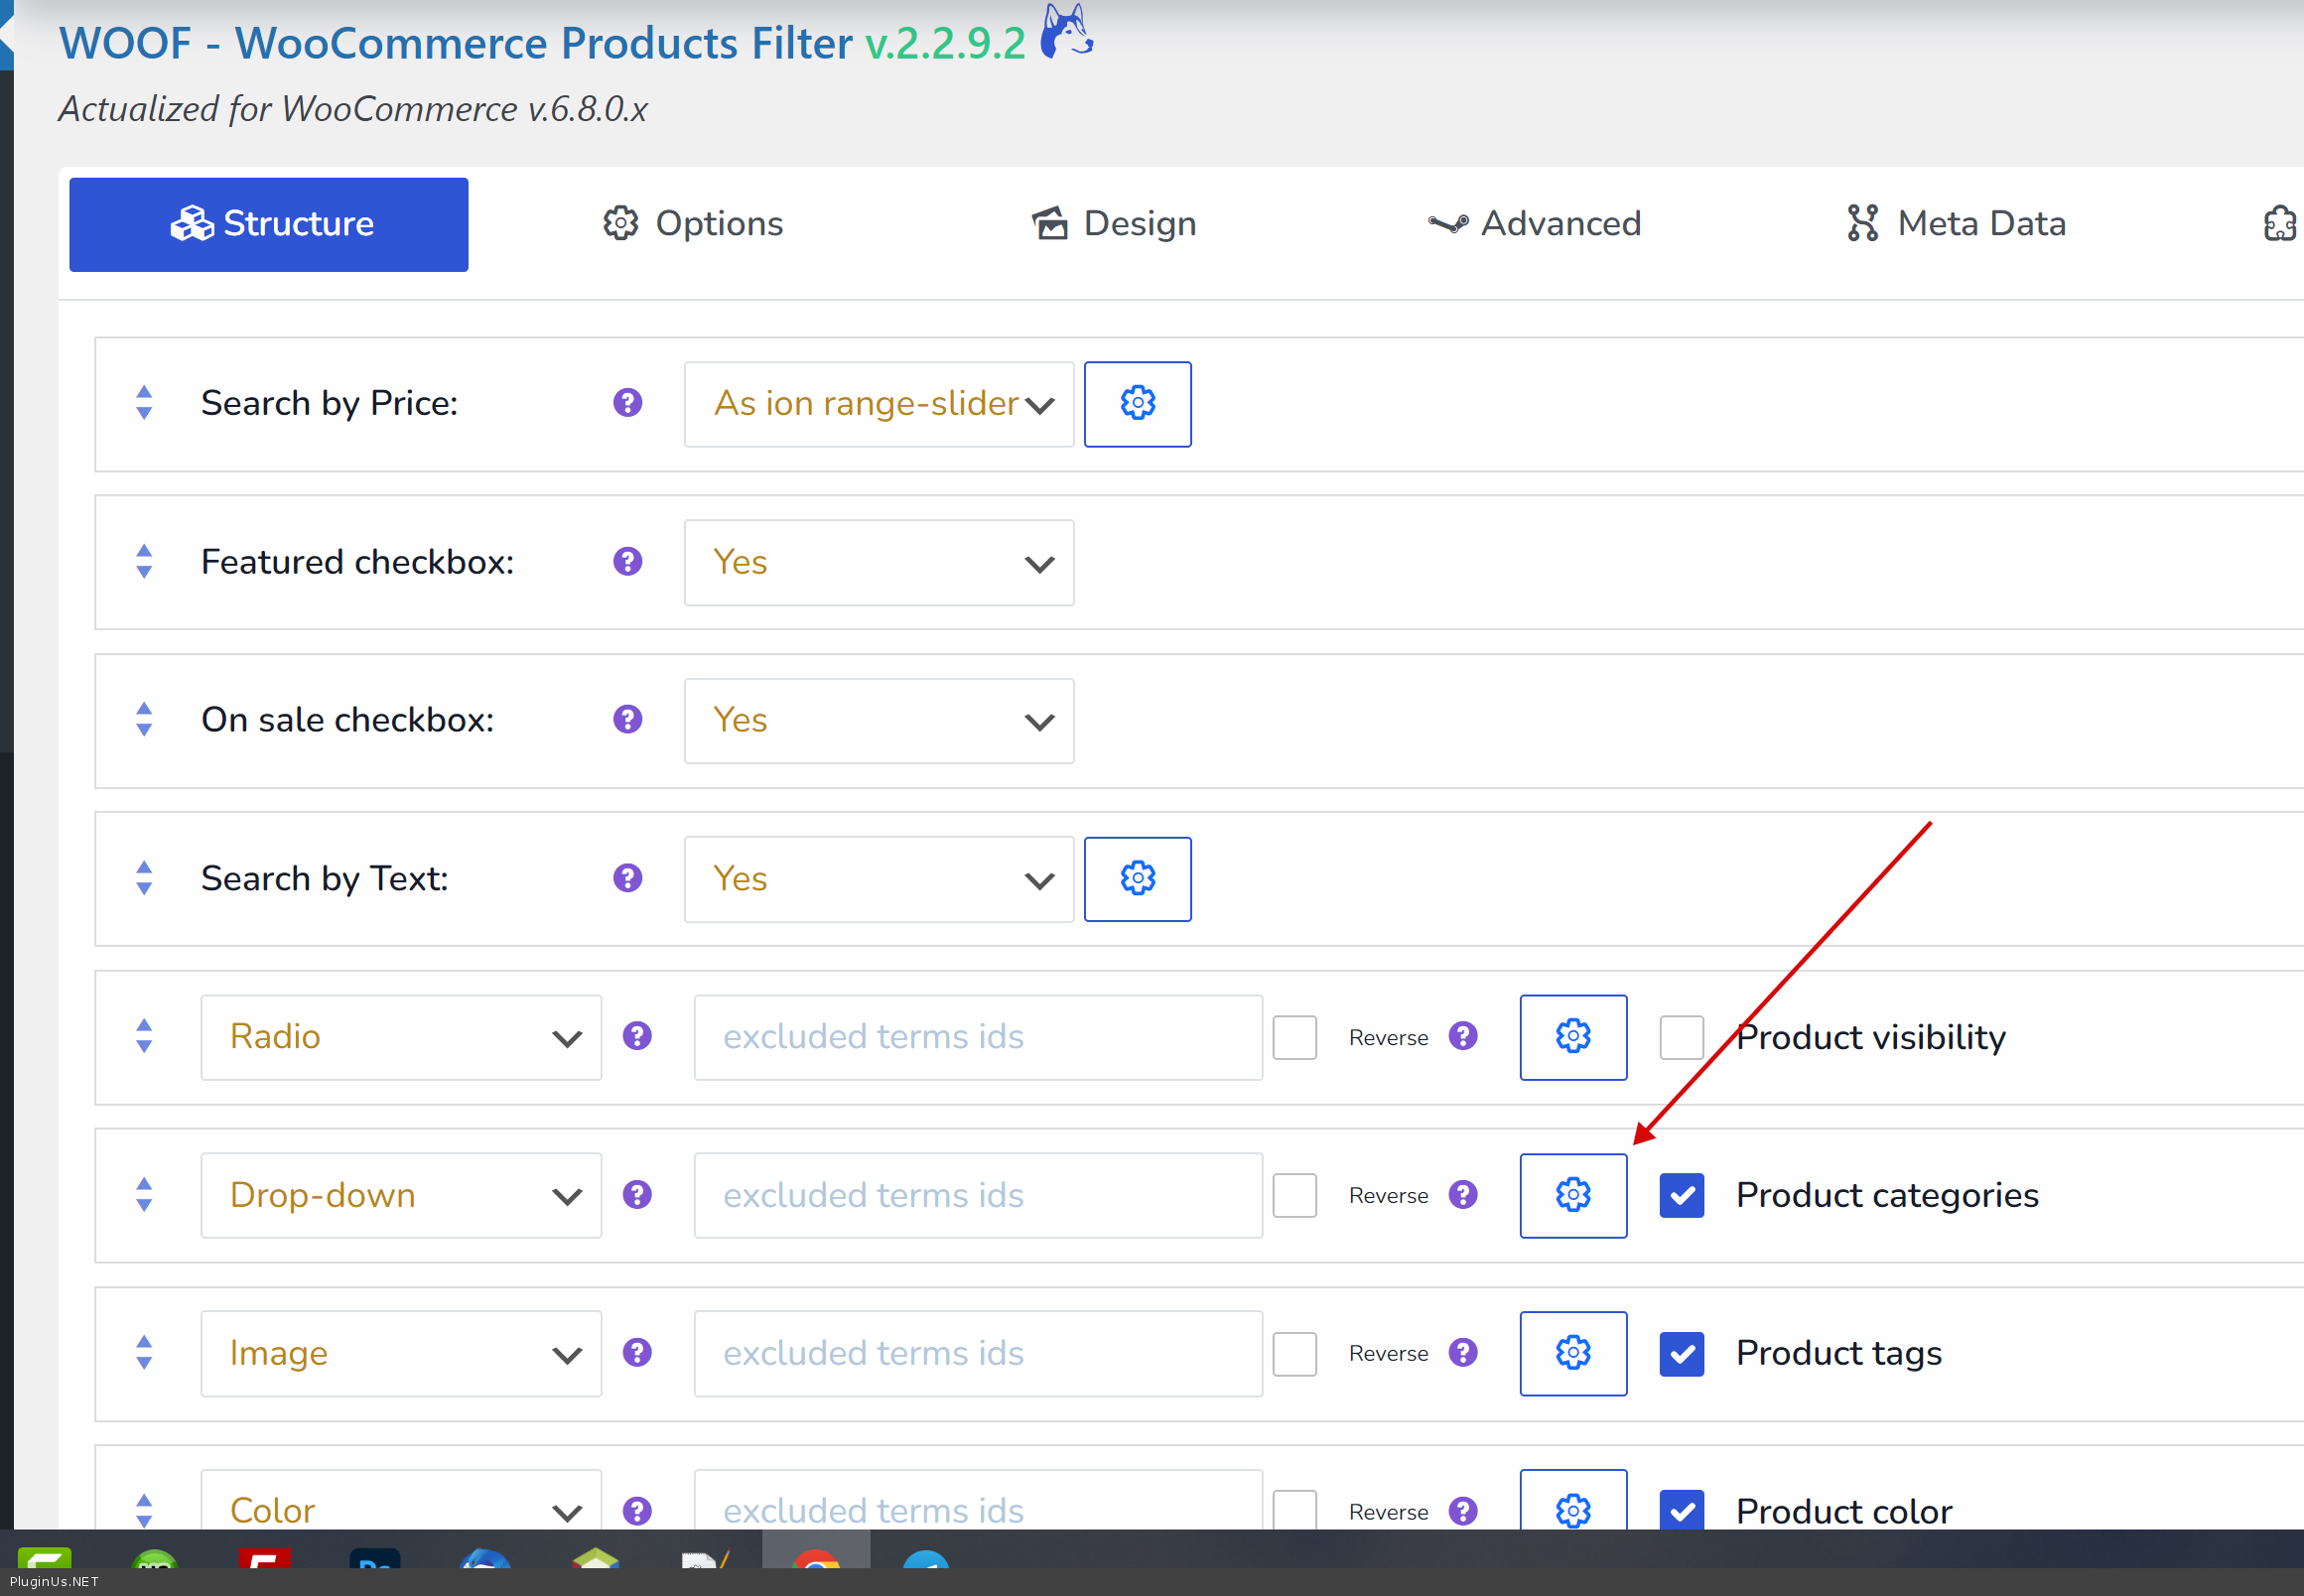Open Product visibility settings gear icon
Screen dimensions: 2304x1596
pyautogui.click(x=1572, y=1037)
